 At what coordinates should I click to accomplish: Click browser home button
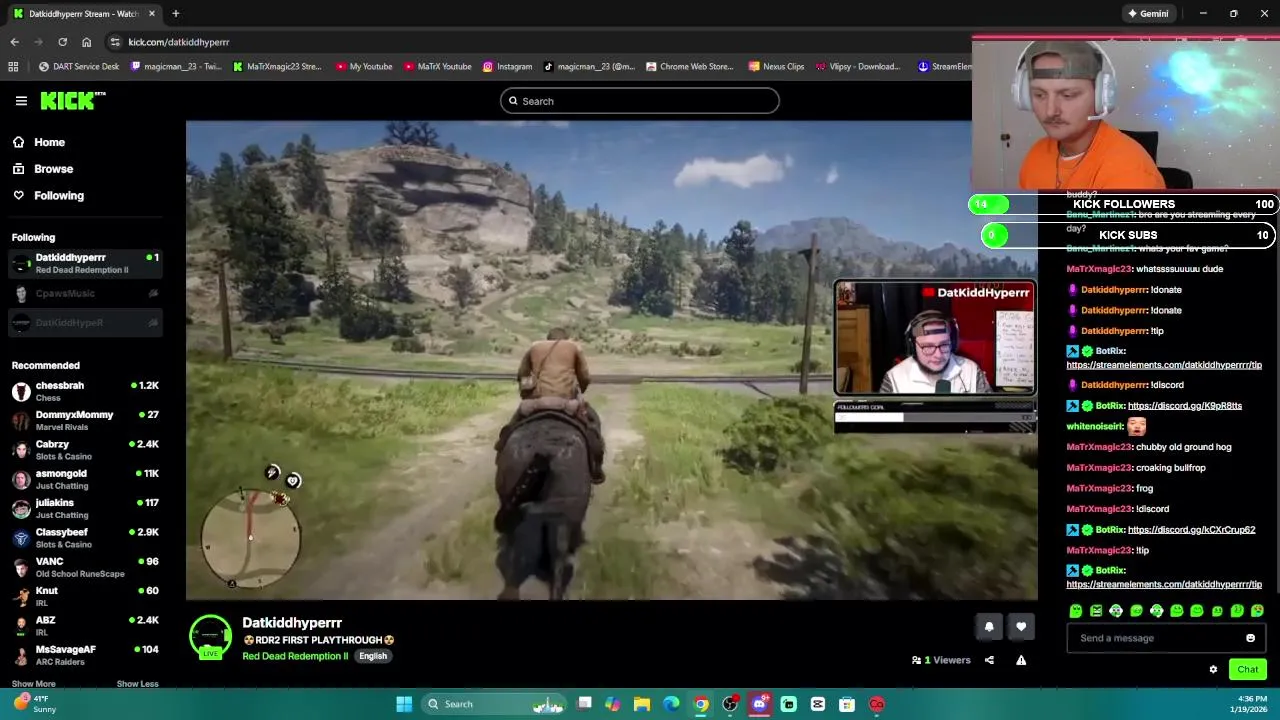tap(86, 42)
